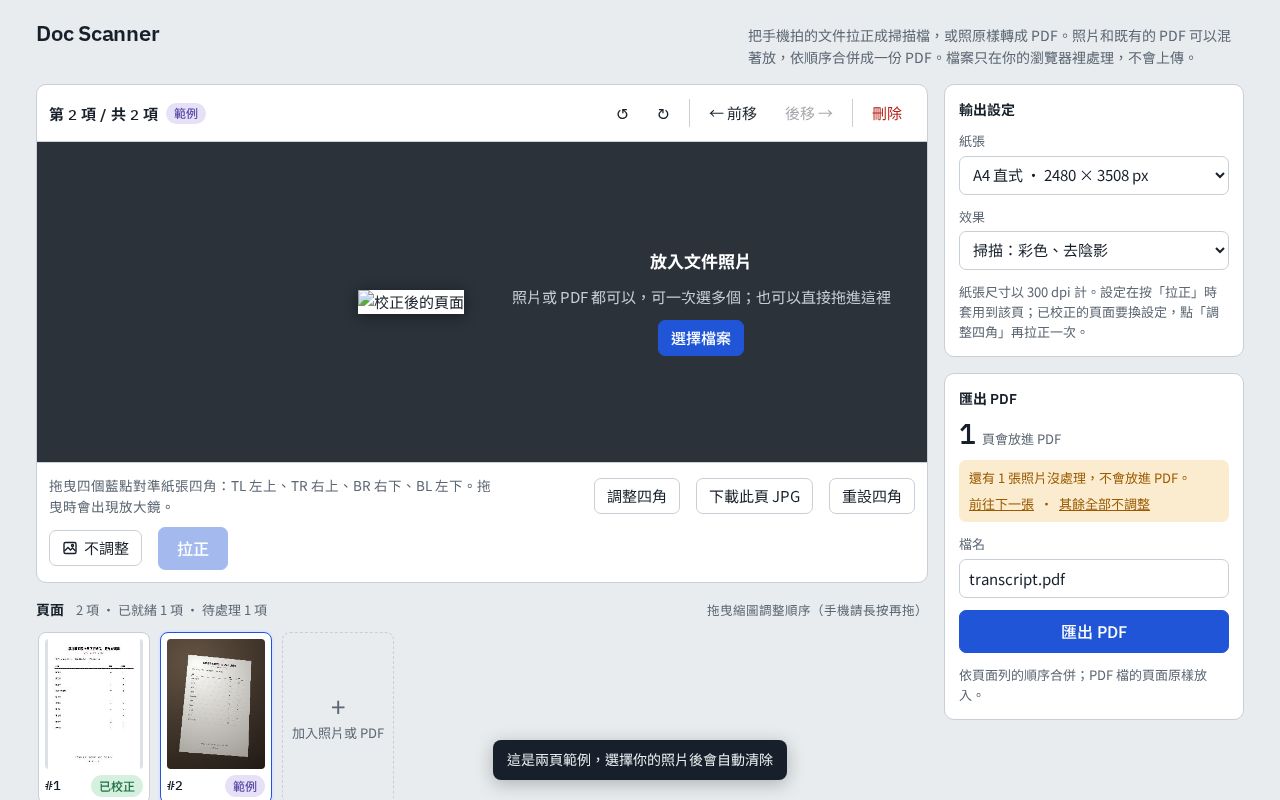Rotate page clockwise icon
The image size is (1280, 800).
point(663,113)
